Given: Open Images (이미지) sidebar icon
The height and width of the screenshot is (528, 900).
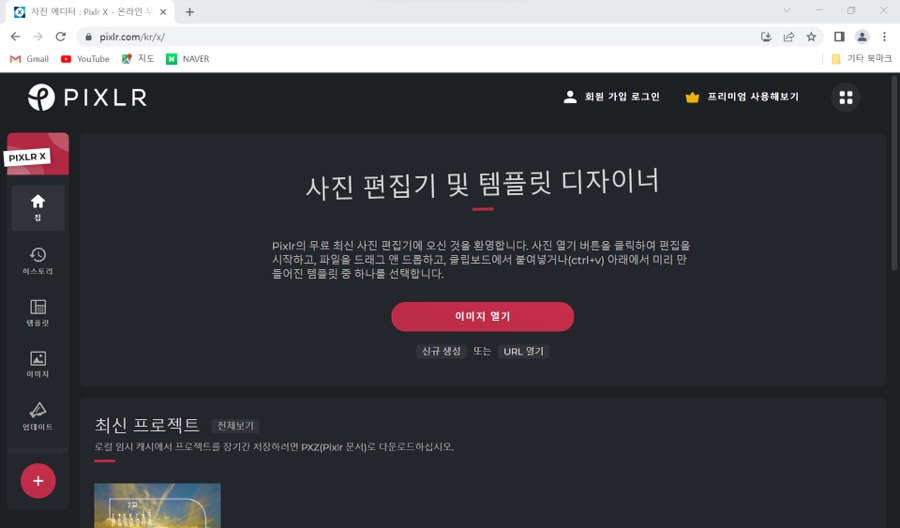Looking at the screenshot, I should click(38, 364).
